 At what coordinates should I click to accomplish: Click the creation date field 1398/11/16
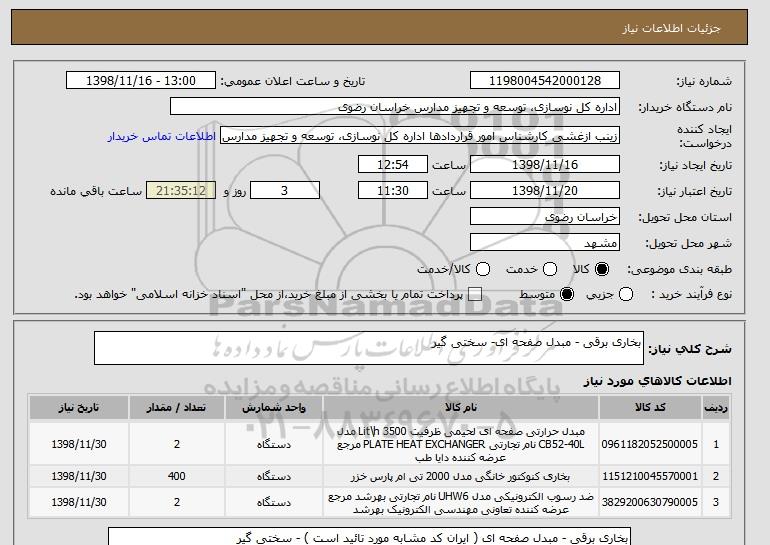[x=545, y=164]
